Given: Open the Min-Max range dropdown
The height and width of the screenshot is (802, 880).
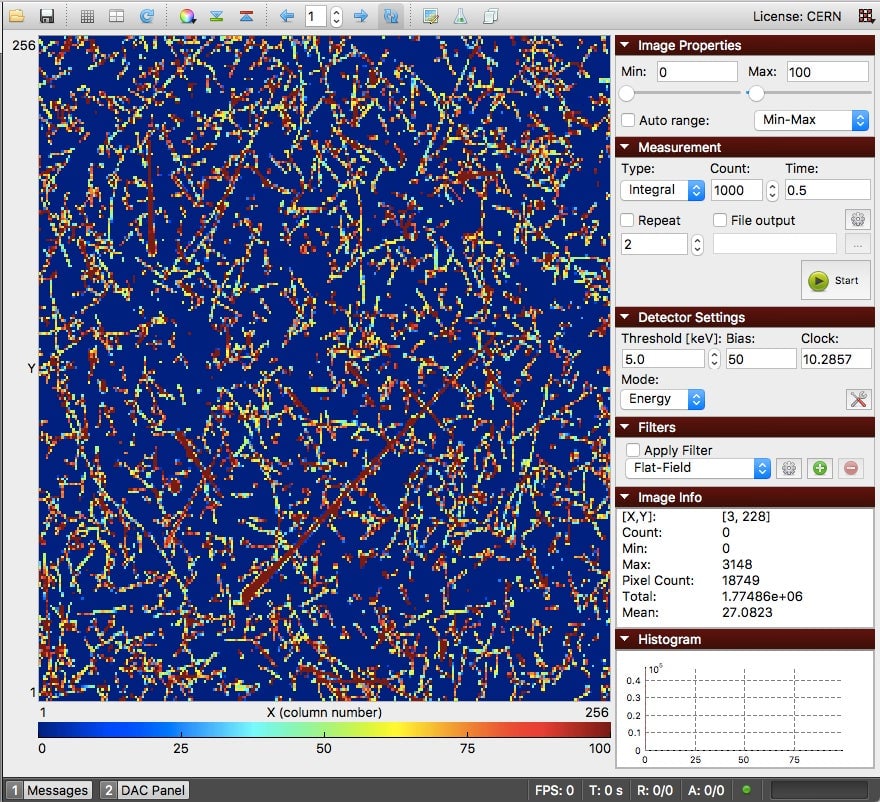Looking at the screenshot, I should point(810,118).
